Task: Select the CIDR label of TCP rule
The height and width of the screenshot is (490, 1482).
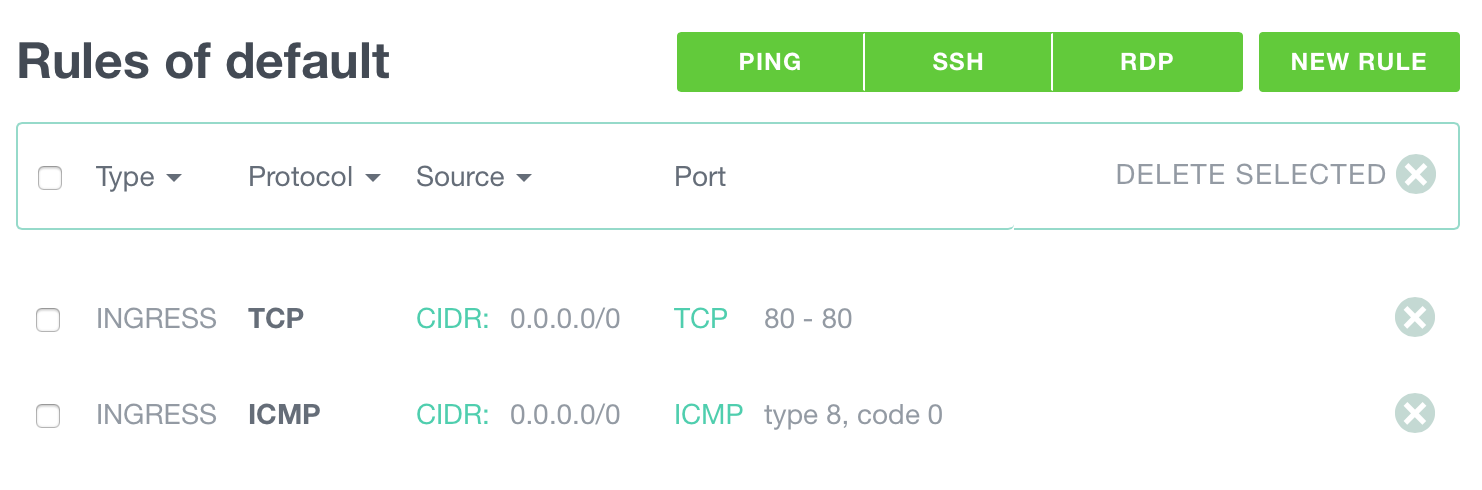Action: [453, 319]
